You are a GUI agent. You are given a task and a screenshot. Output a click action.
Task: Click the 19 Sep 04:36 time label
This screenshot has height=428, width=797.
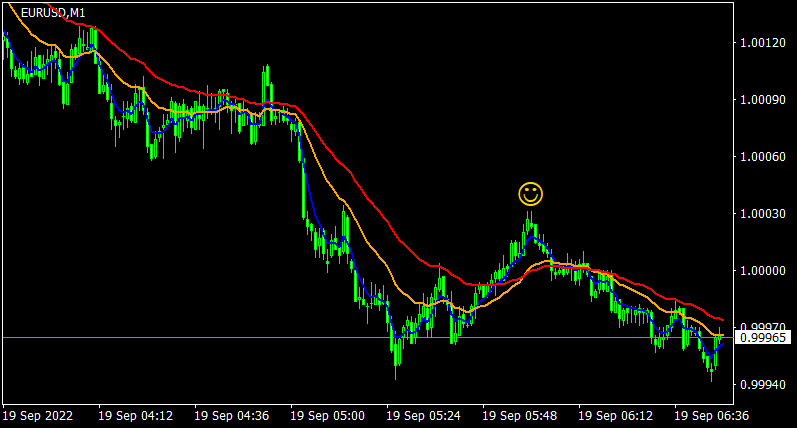[232, 416]
